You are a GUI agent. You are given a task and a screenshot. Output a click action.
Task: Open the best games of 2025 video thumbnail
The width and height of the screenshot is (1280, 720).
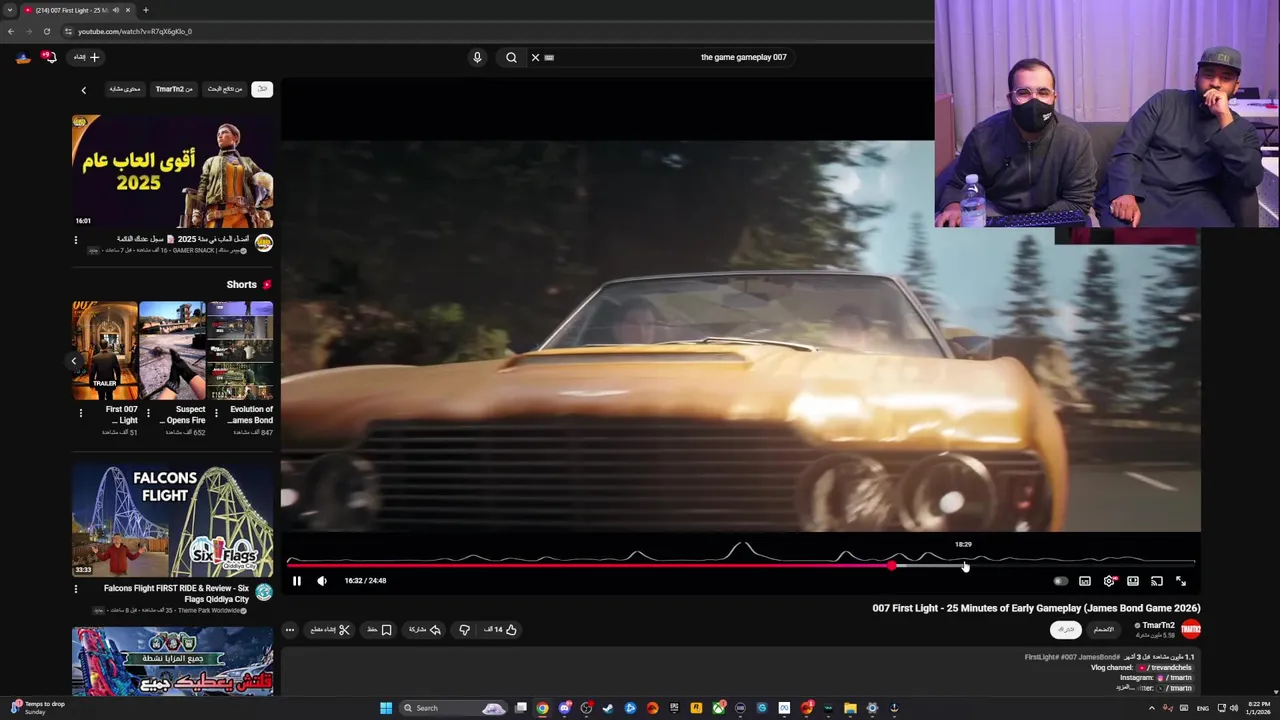172,171
